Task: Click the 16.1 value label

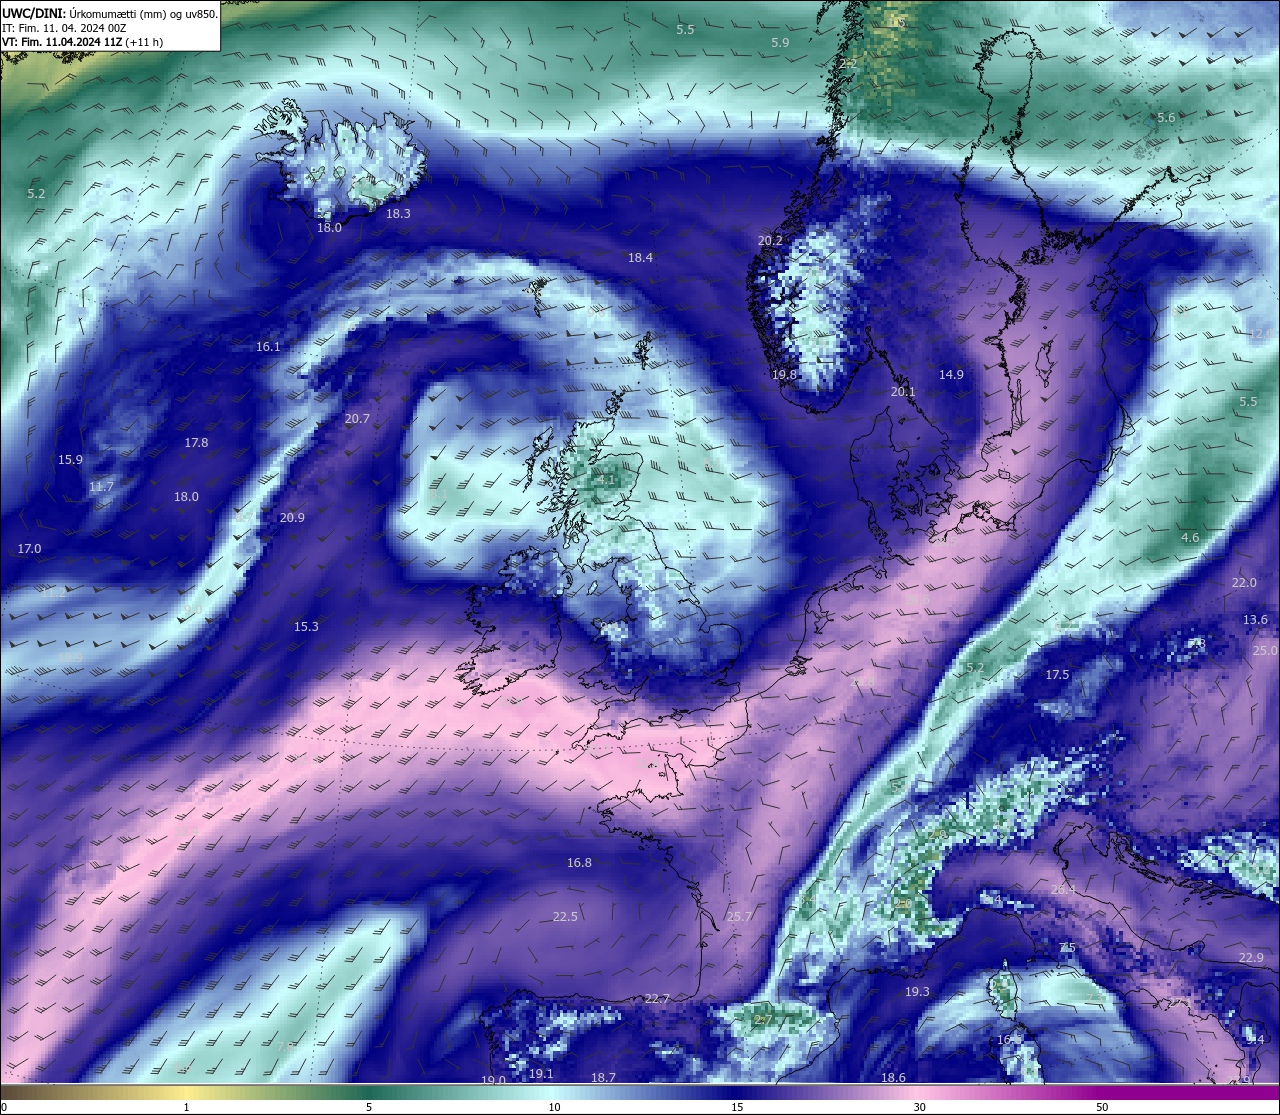Action: pos(268,347)
